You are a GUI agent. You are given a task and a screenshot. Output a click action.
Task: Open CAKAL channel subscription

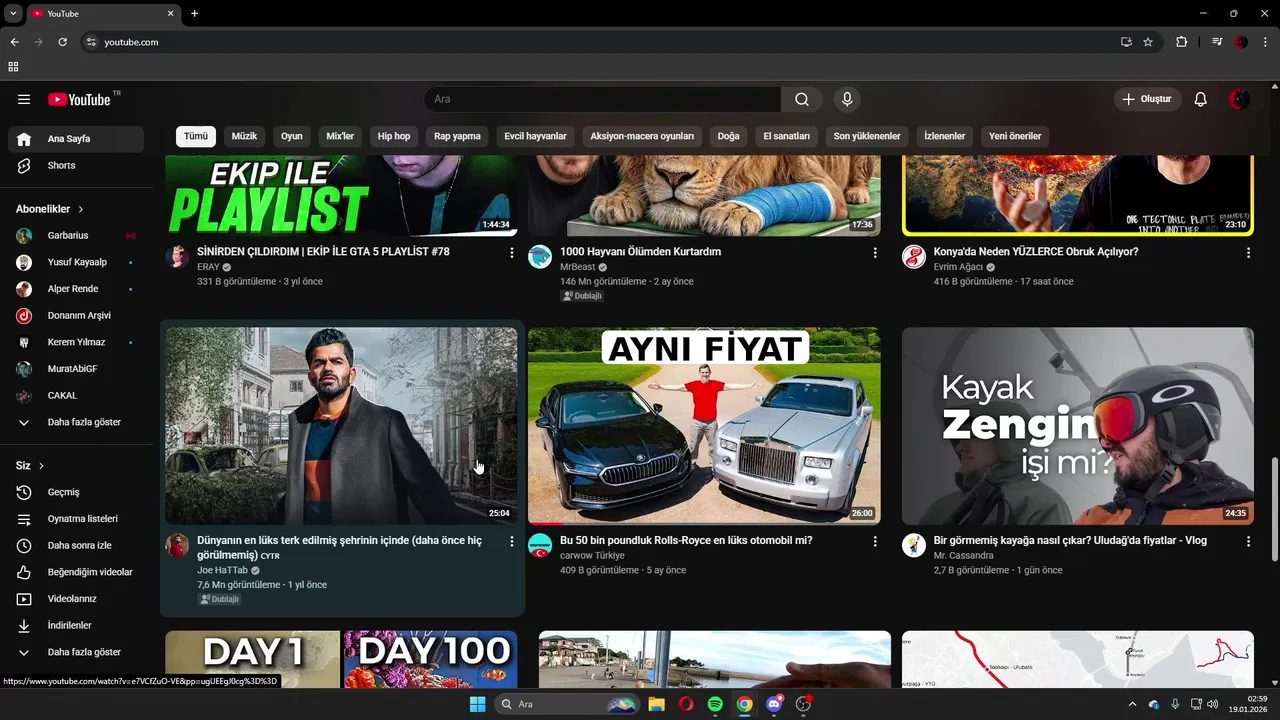click(x=76, y=395)
